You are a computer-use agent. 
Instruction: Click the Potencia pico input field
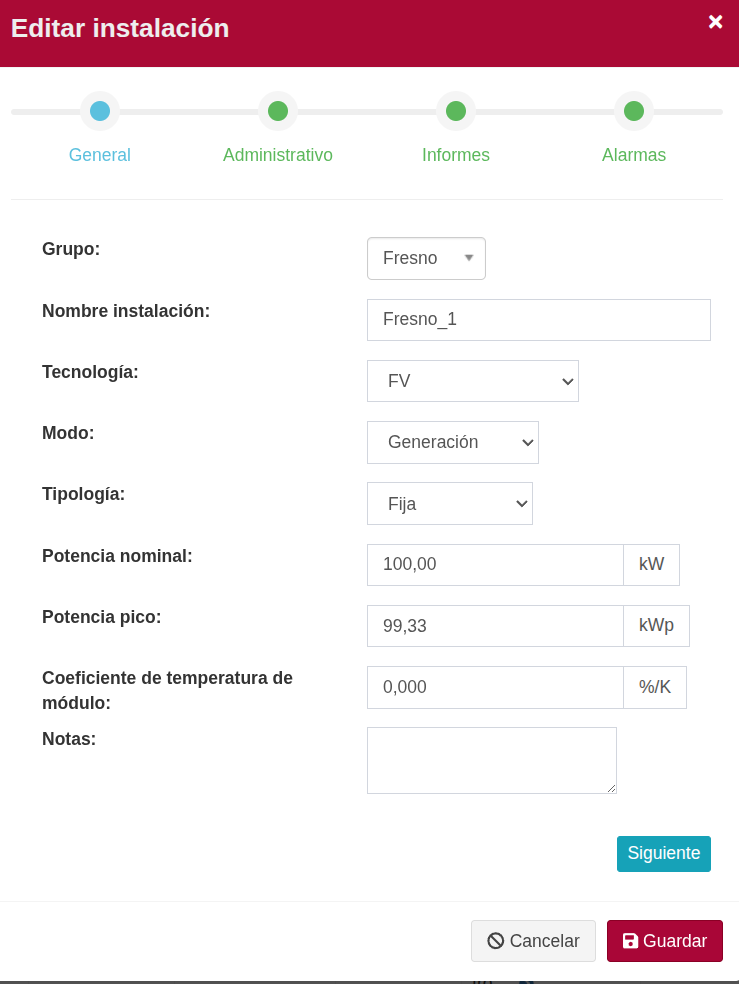pos(495,626)
